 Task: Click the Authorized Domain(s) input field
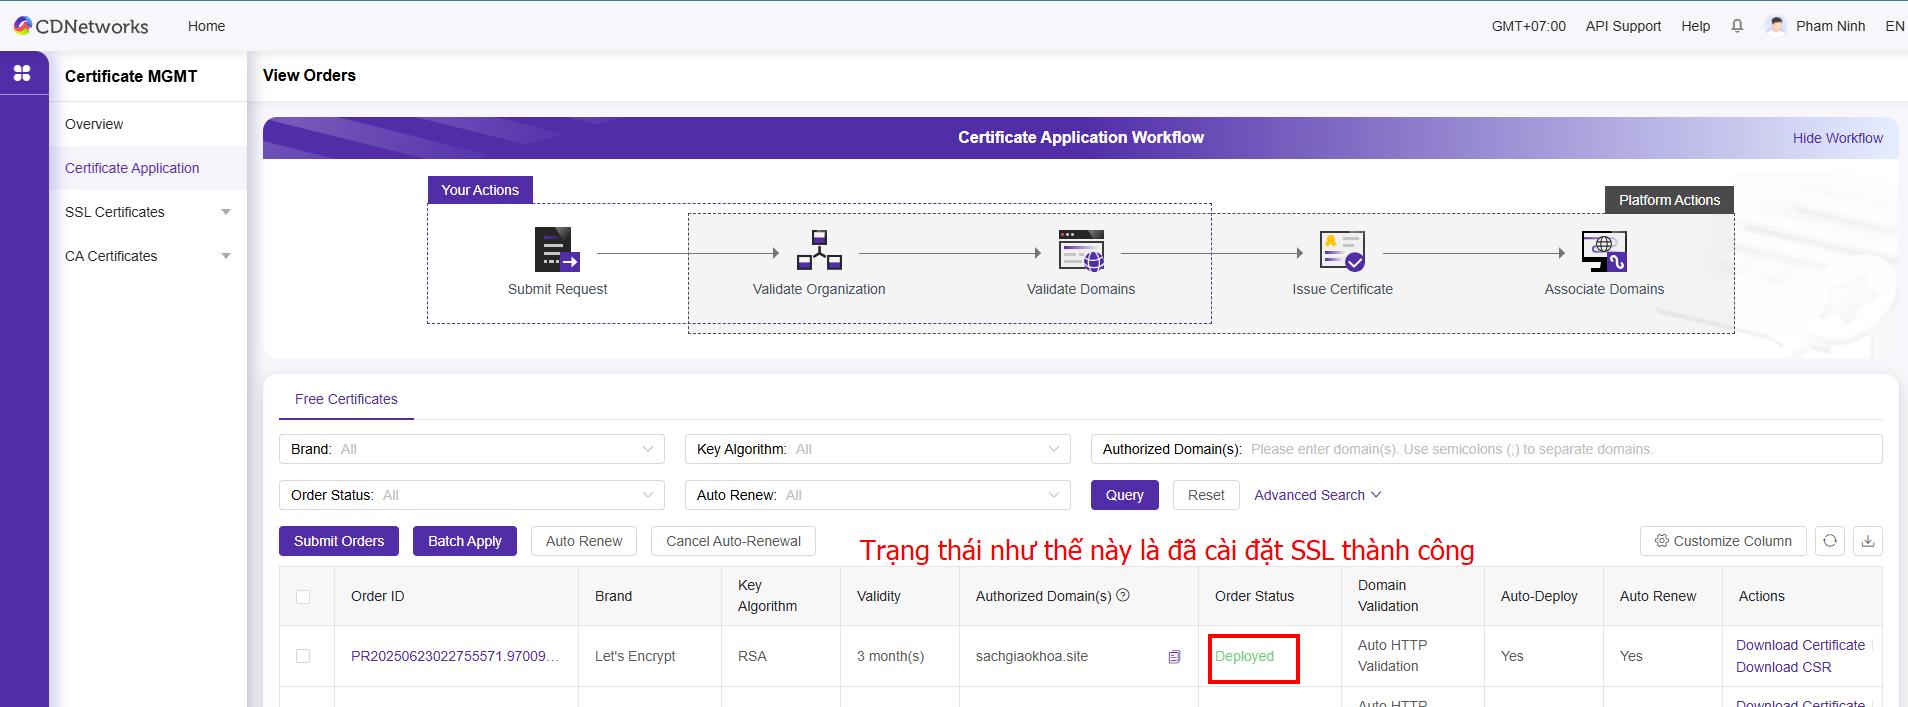(1560, 449)
